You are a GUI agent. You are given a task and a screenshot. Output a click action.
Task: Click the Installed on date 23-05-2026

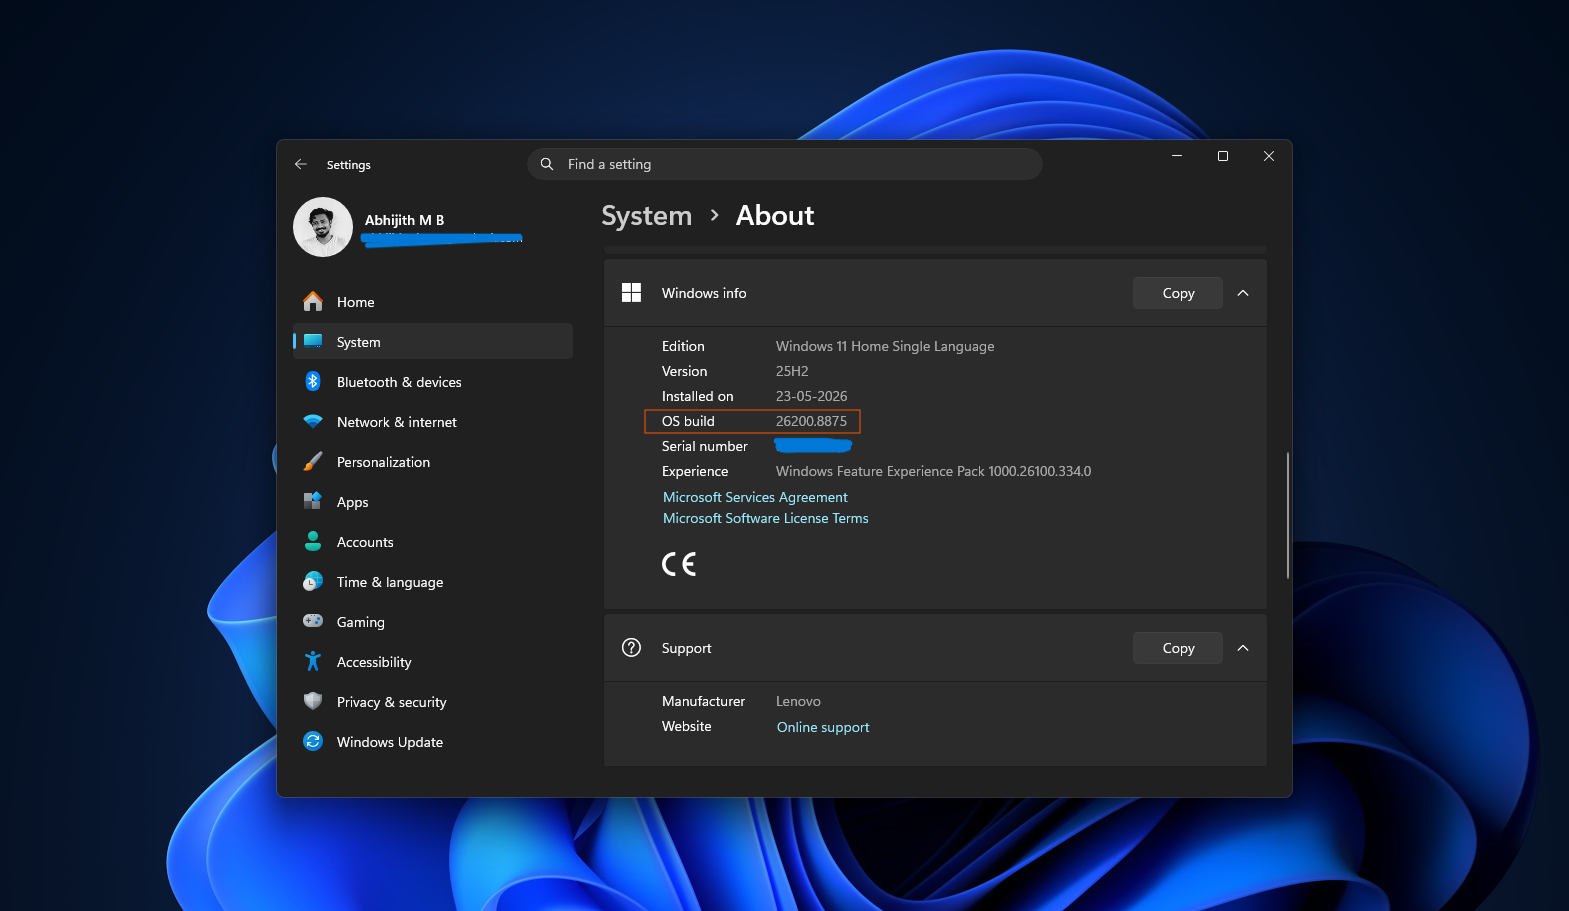click(811, 396)
